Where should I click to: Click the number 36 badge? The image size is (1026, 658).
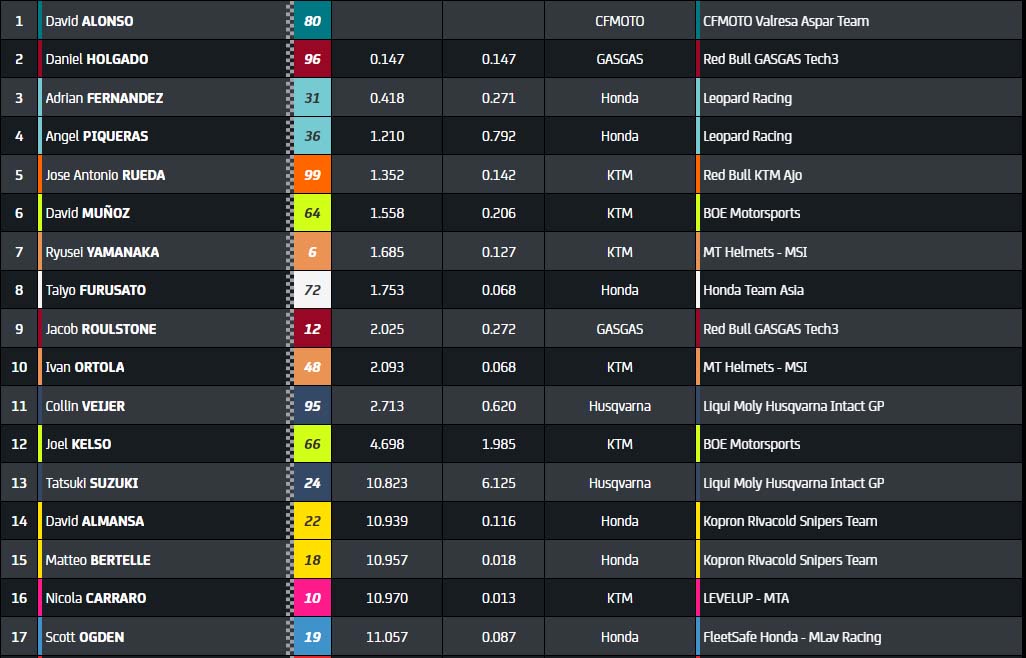(312, 136)
